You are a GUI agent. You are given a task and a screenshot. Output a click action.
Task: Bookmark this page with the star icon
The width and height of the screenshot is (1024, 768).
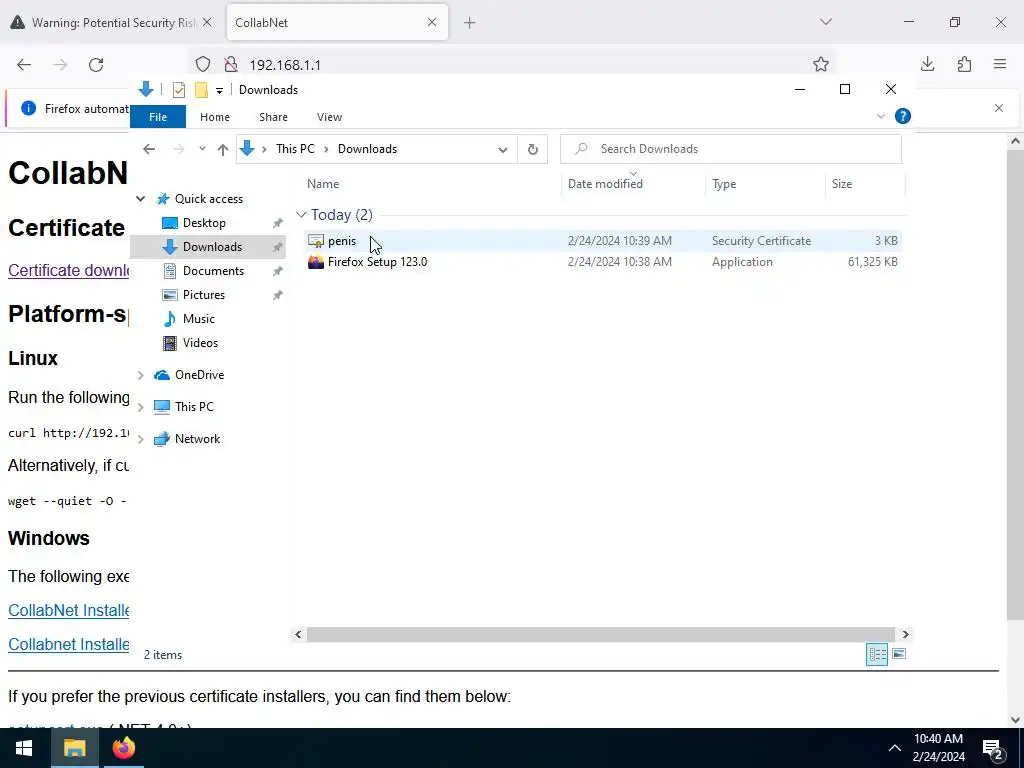click(x=821, y=64)
